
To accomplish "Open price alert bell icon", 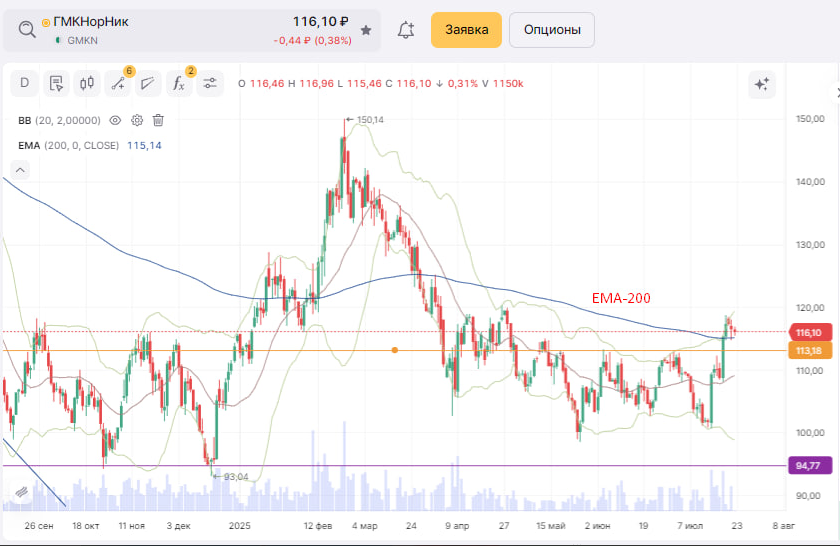I will (x=405, y=30).
